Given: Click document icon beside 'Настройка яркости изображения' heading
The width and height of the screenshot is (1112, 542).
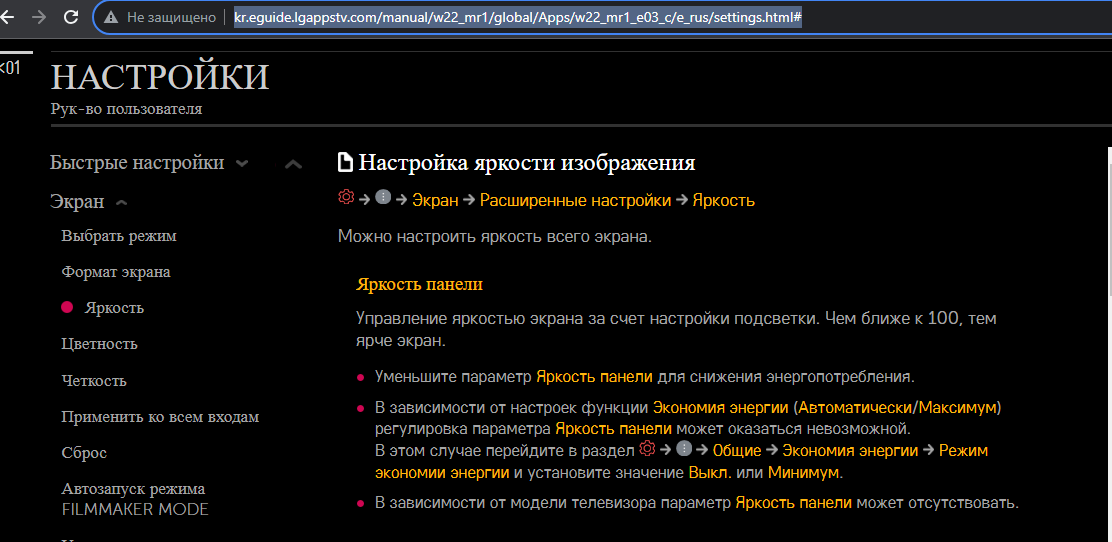Looking at the screenshot, I should [x=345, y=163].
